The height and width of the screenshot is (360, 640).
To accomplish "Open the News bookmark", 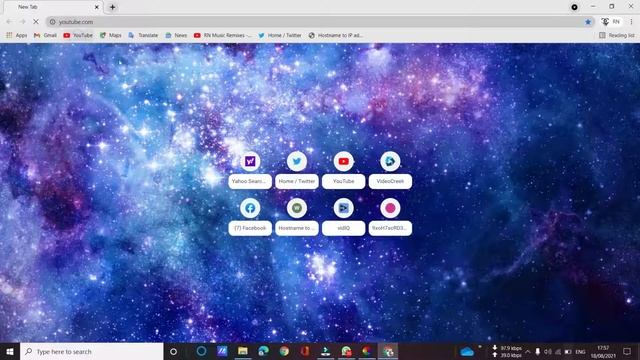I will pyautogui.click(x=176, y=36).
